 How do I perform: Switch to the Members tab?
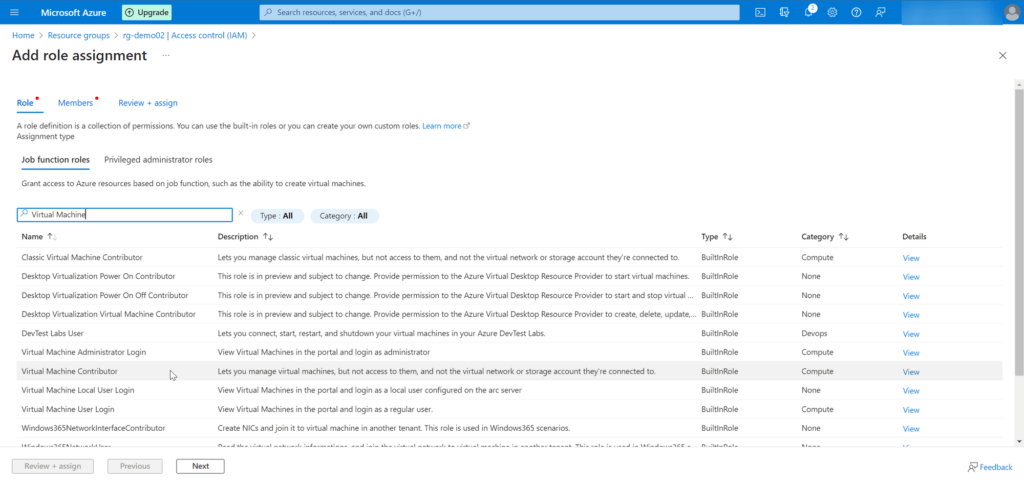(76, 103)
